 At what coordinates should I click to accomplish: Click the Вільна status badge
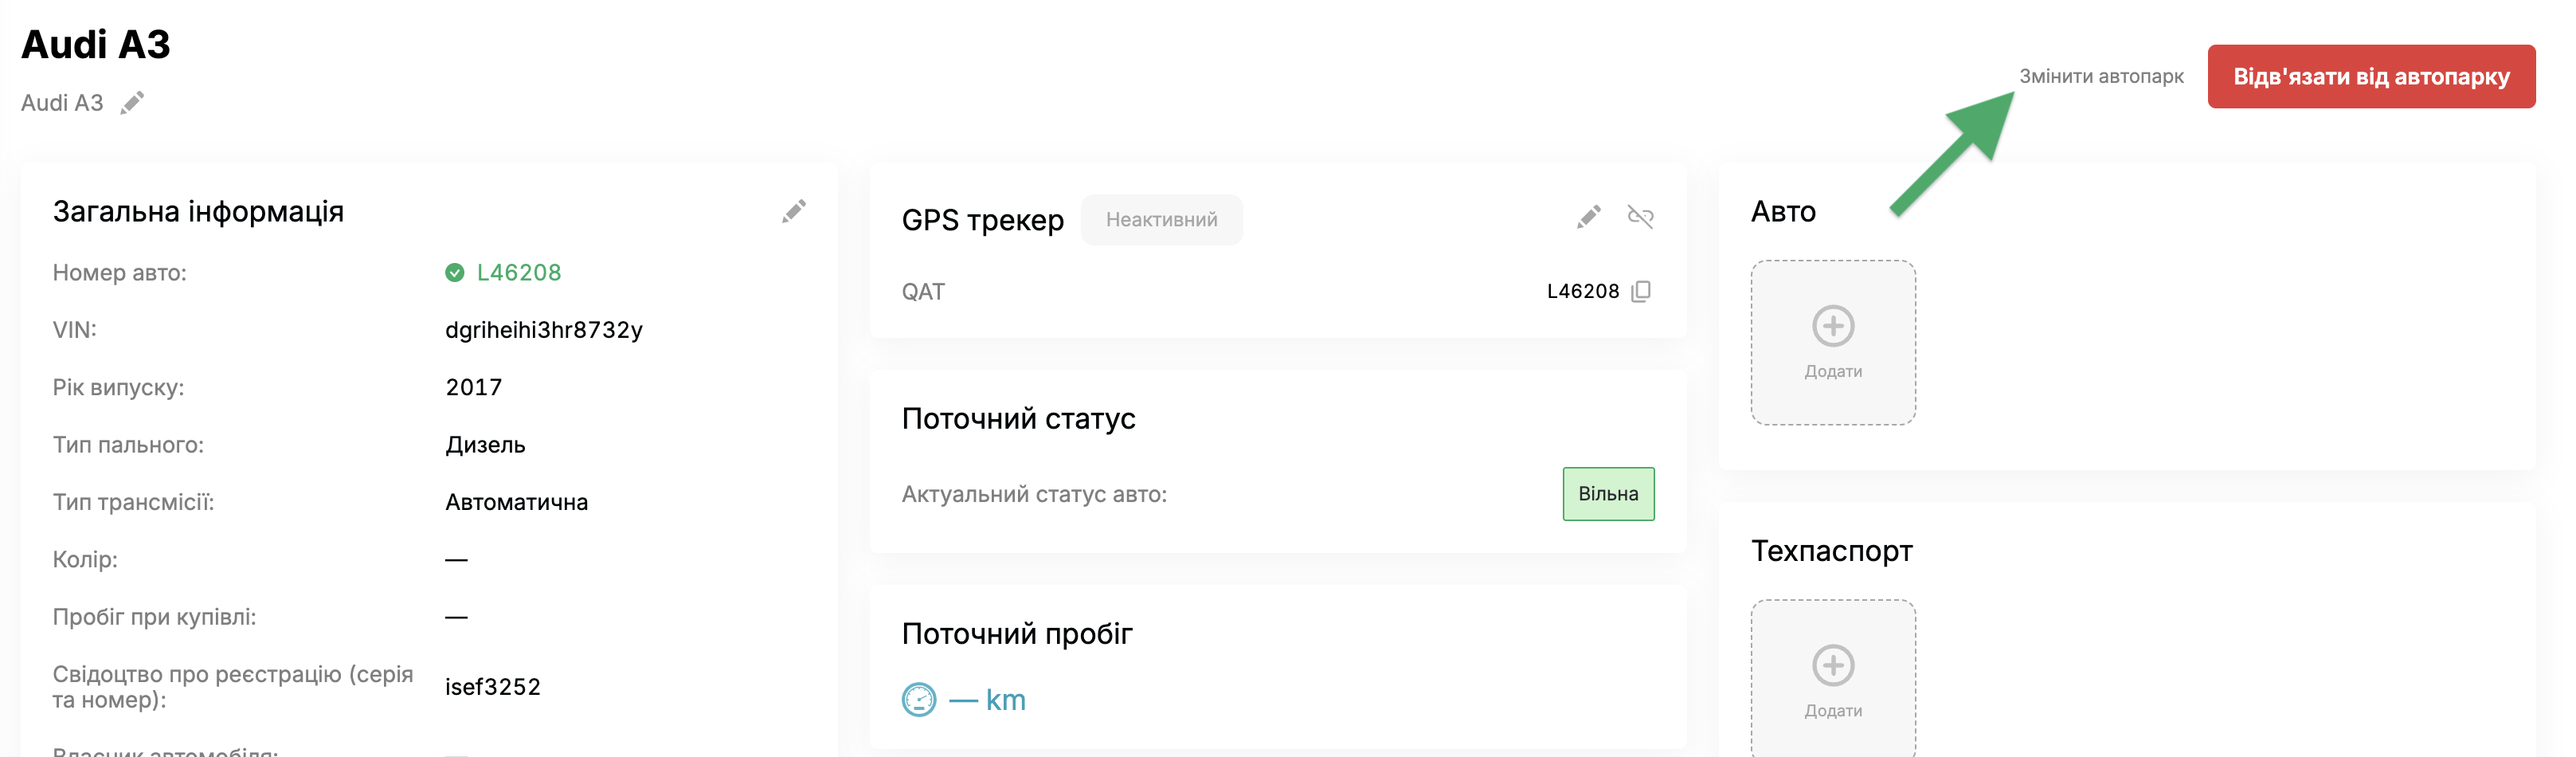(x=1608, y=494)
